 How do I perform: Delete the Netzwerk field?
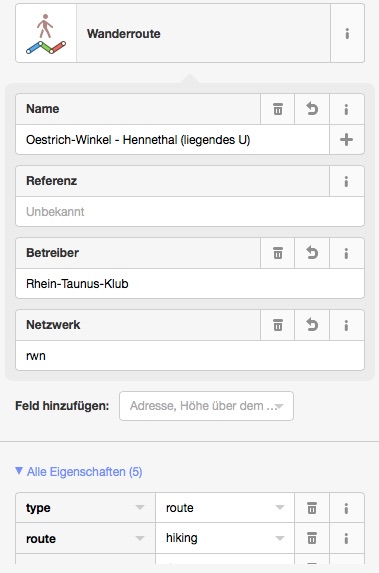278,325
